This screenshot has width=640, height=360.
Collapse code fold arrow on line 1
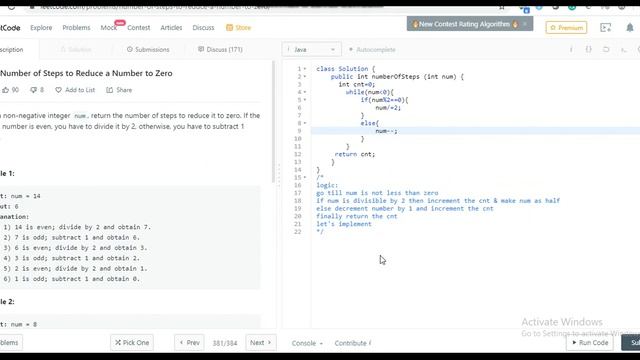point(305,69)
